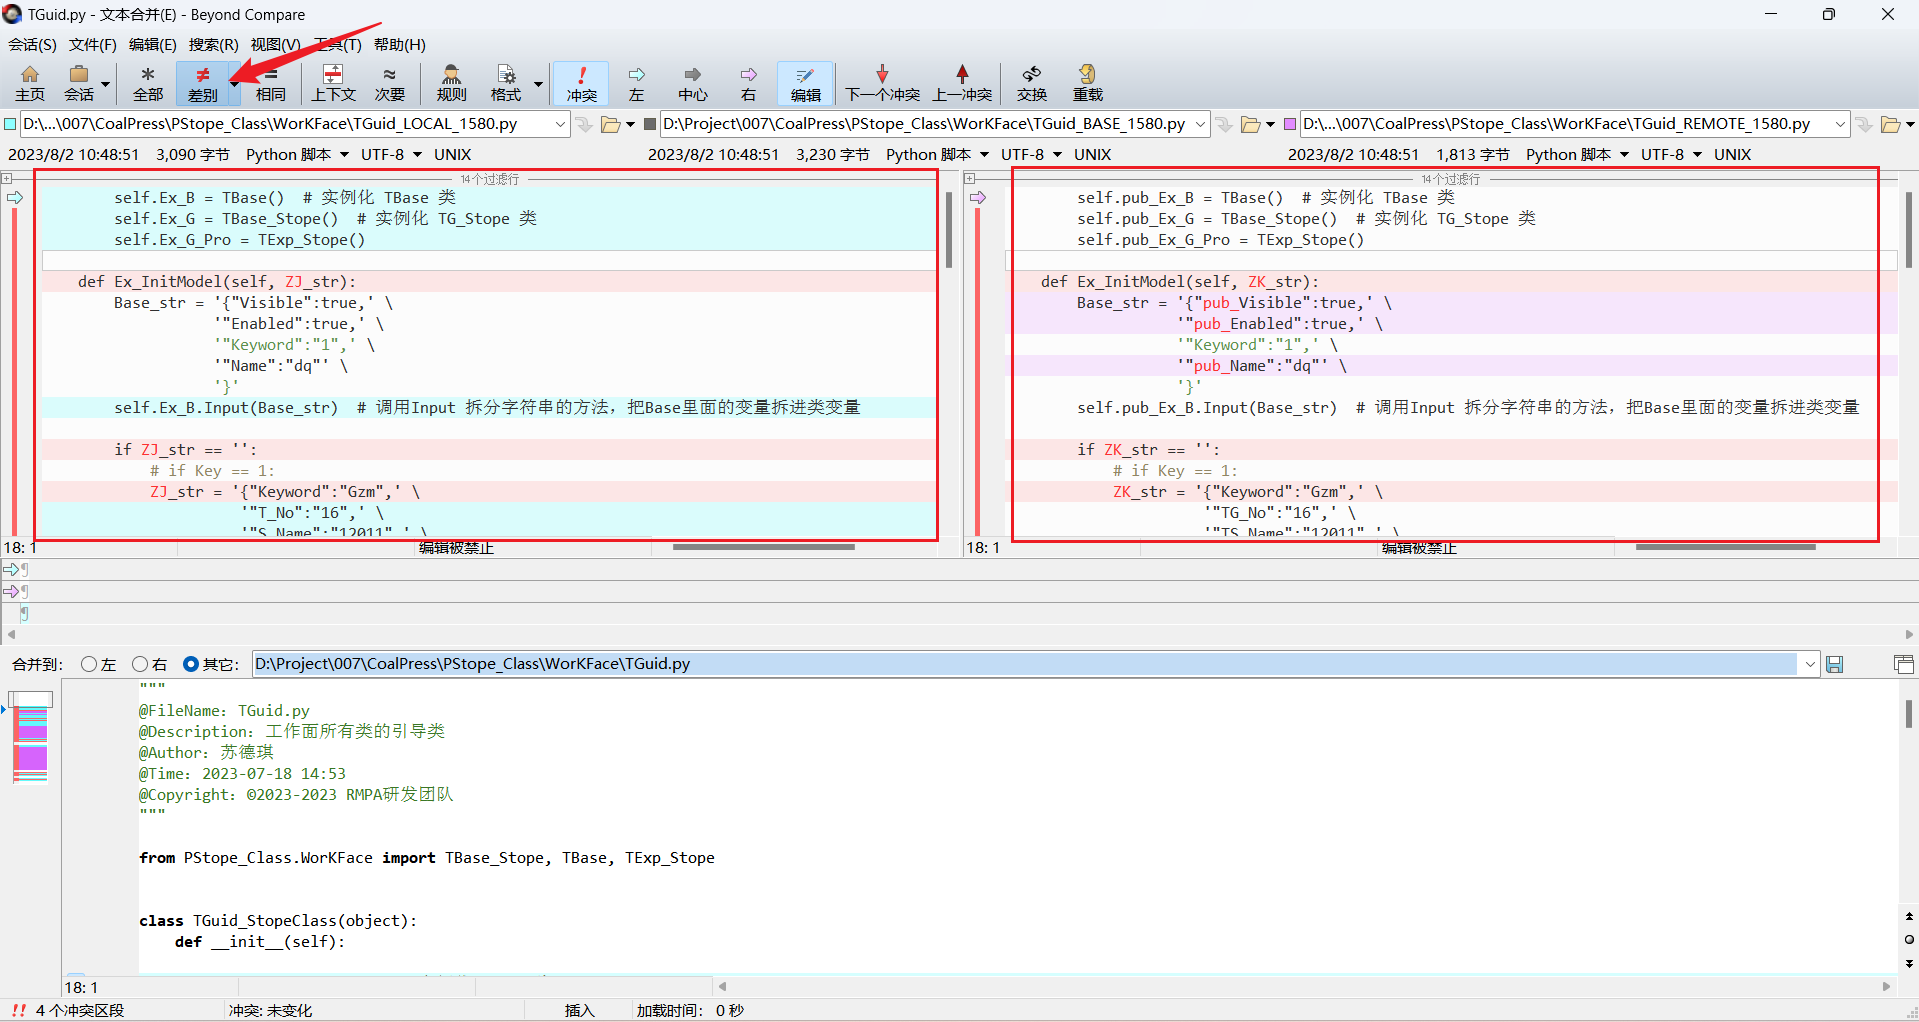This screenshot has width=1919, height=1022.
Task: Browse for center BASE file
Action: click(x=1250, y=124)
